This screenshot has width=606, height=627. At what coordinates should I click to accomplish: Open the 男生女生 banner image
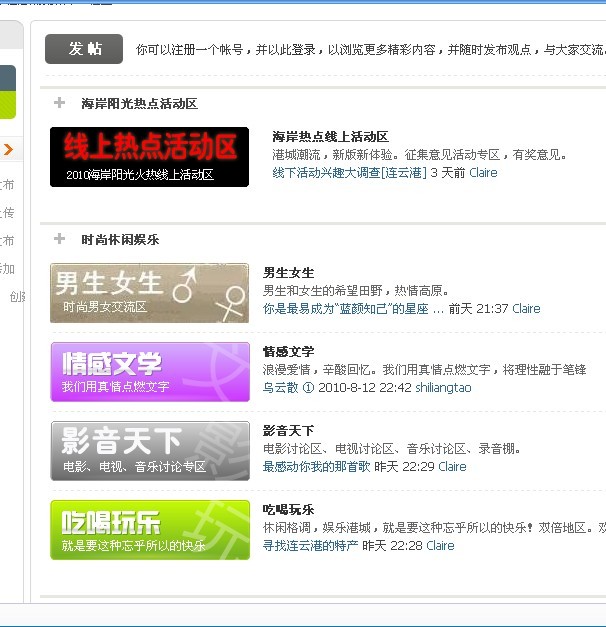(150, 293)
